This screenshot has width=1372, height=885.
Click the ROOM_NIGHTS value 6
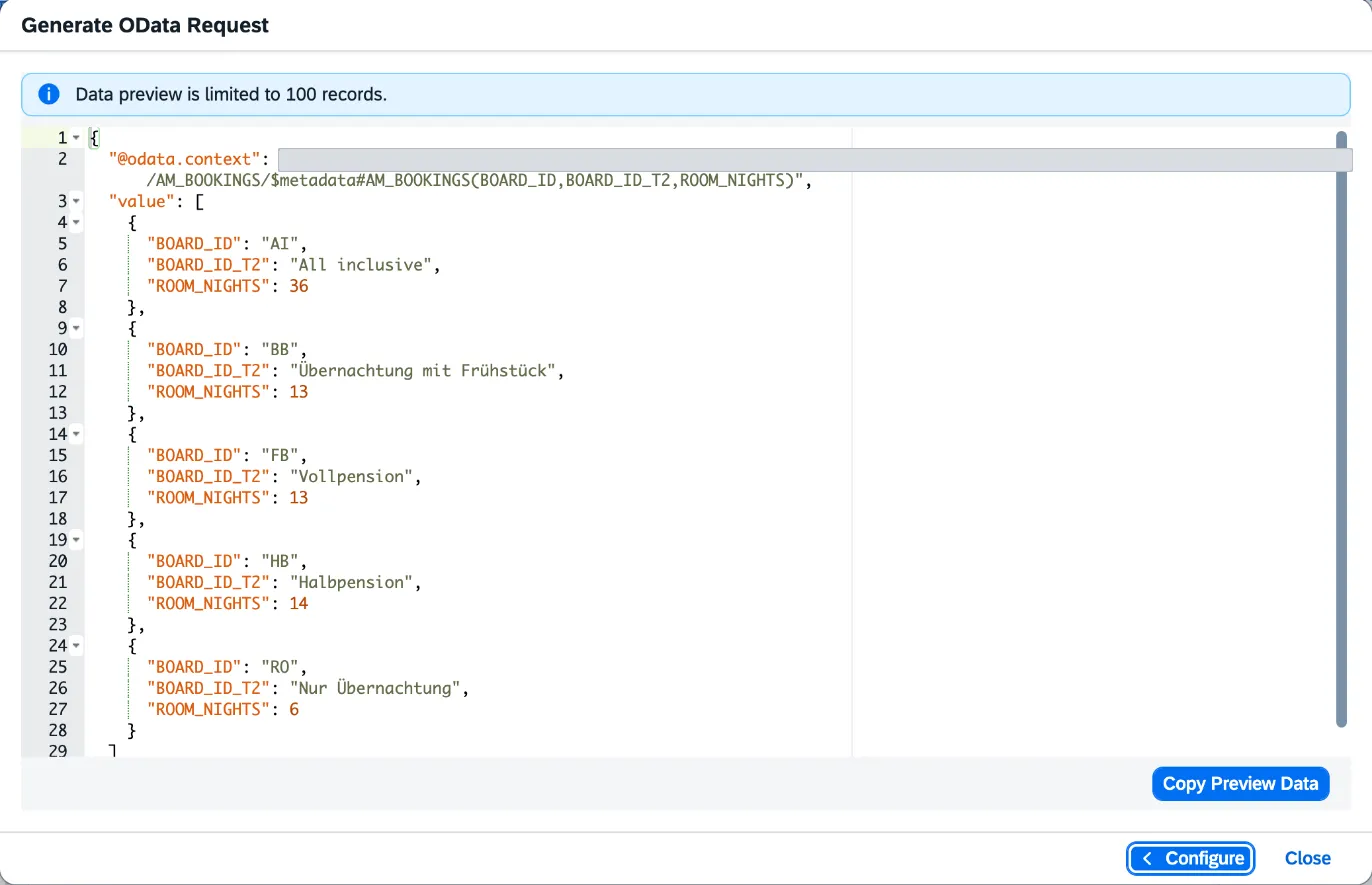(294, 710)
